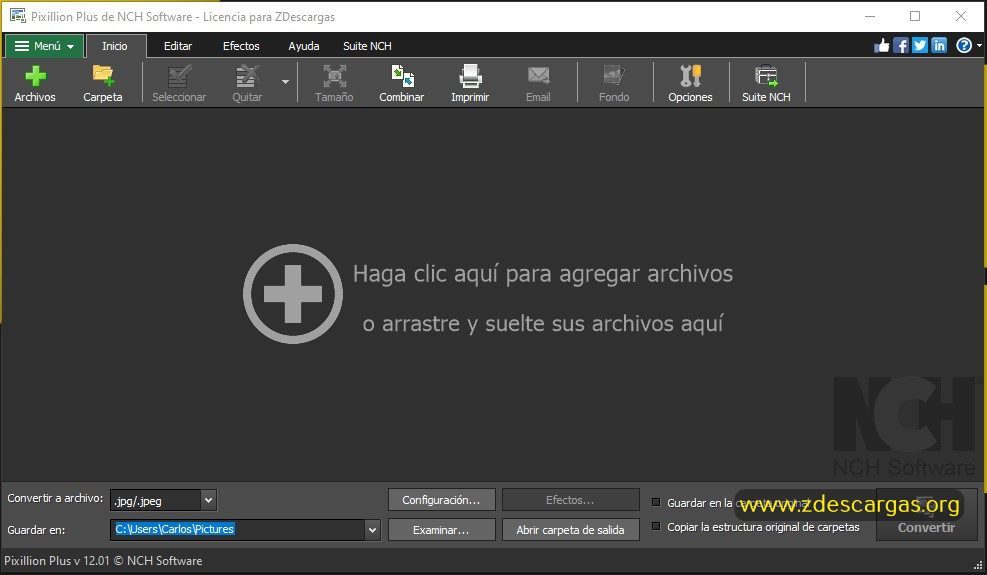Open the Twitter share icon
Image resolution: width=987 pixels, height=575 pixels.
click(x=920, y=45)
